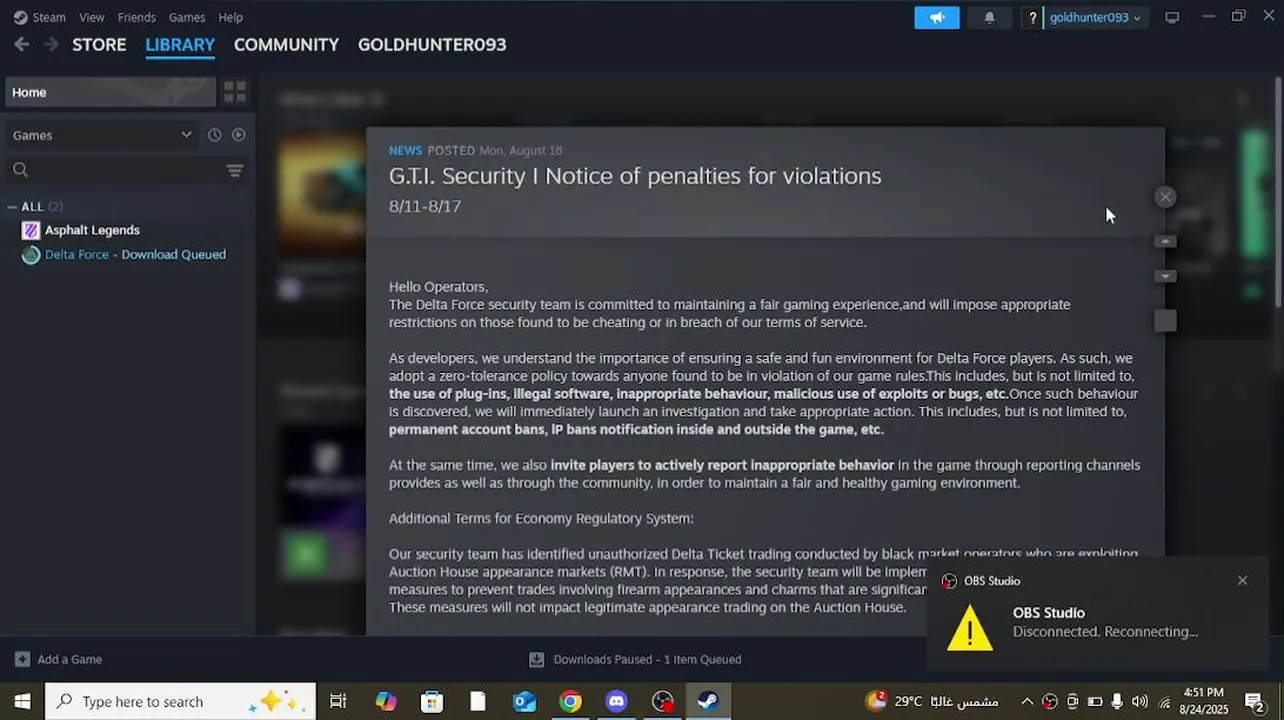Open the volume tray control
The width and height of the screenshot is (1284, 720).
[x=1140, y=701]
